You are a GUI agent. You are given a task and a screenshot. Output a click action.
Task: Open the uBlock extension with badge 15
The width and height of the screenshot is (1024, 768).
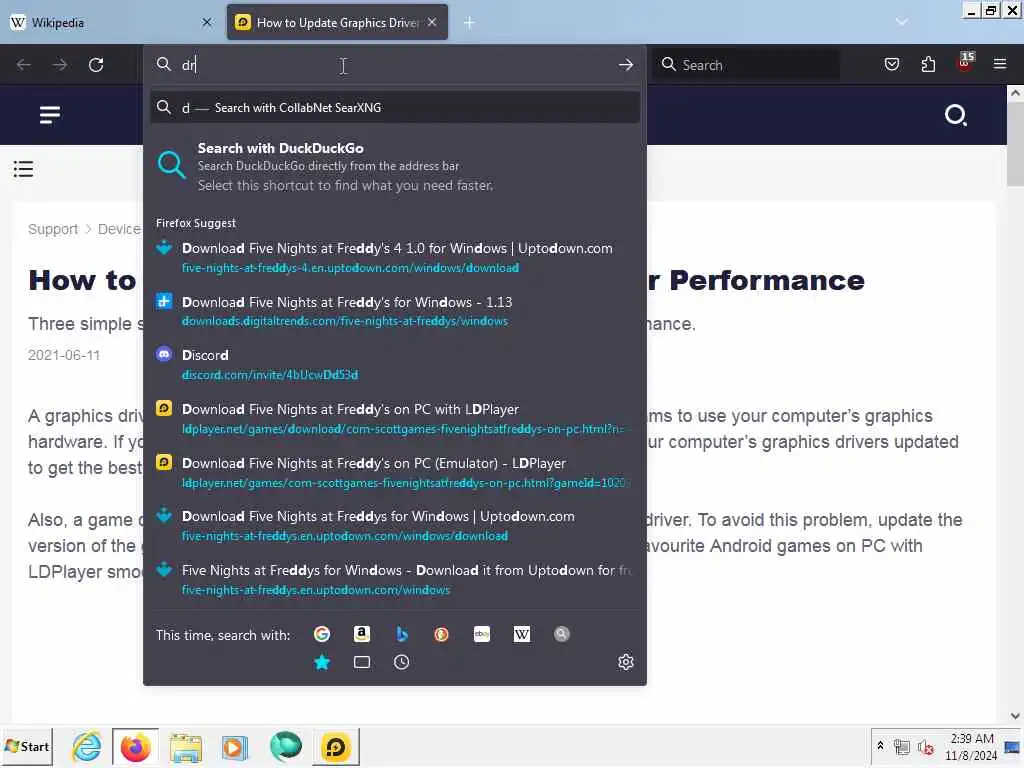tap(965, 62)
